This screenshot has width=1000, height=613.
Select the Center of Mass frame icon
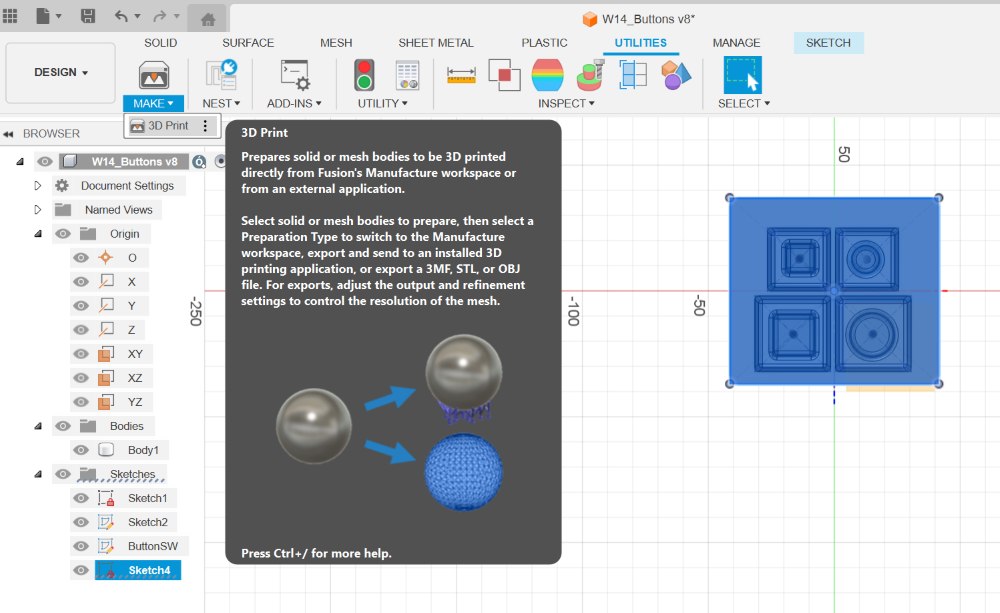pos(633,75)
